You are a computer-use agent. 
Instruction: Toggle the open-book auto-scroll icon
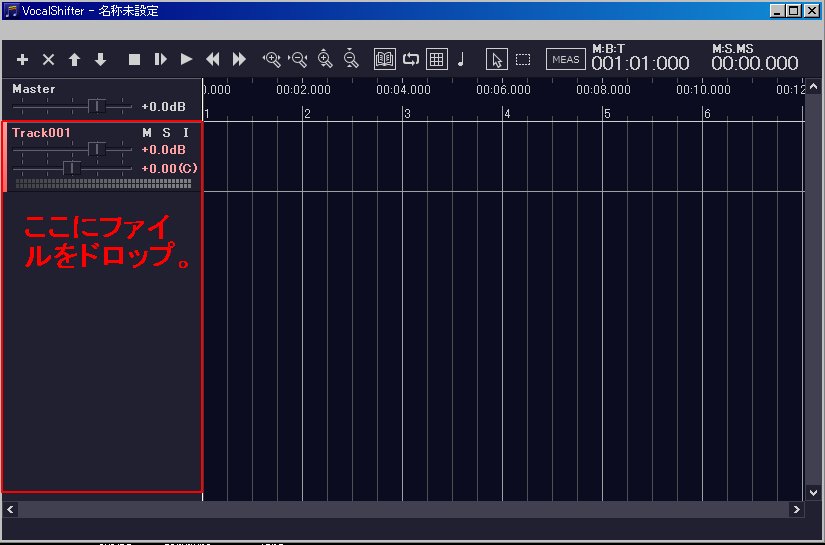(x=385, y=59)
